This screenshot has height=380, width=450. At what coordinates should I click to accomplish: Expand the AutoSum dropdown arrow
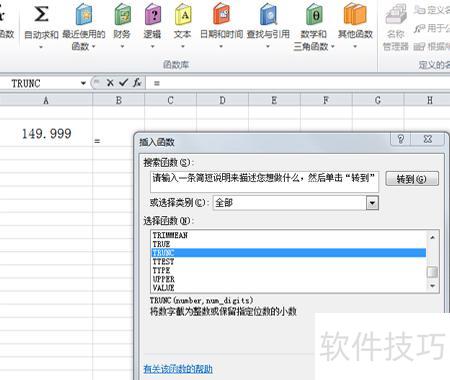[41, 47]
